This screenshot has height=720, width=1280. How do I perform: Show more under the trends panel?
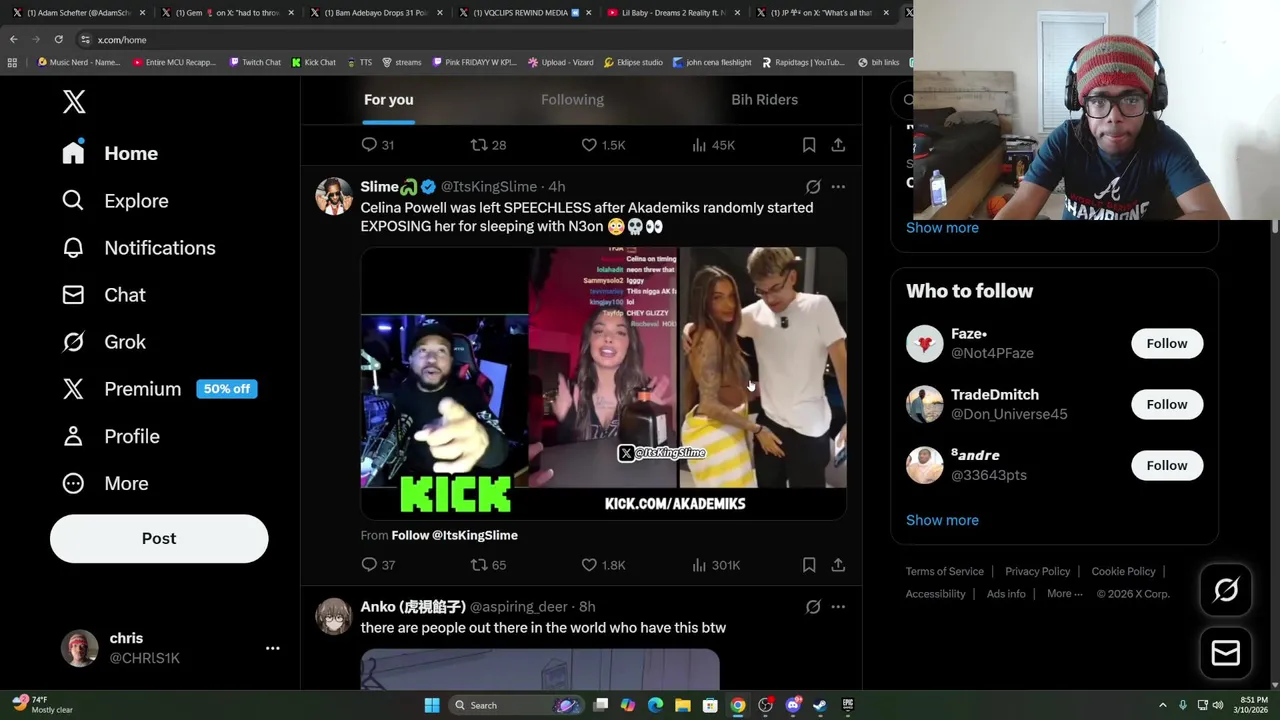942,227
